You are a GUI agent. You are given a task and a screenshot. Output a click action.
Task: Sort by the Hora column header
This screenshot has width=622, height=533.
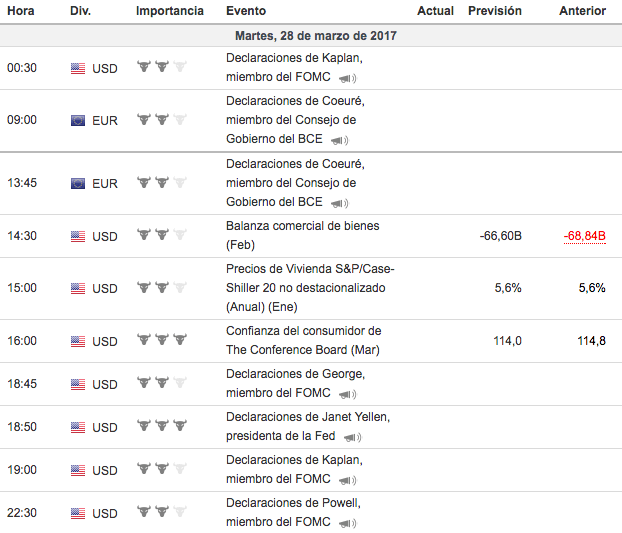(21, 11)
